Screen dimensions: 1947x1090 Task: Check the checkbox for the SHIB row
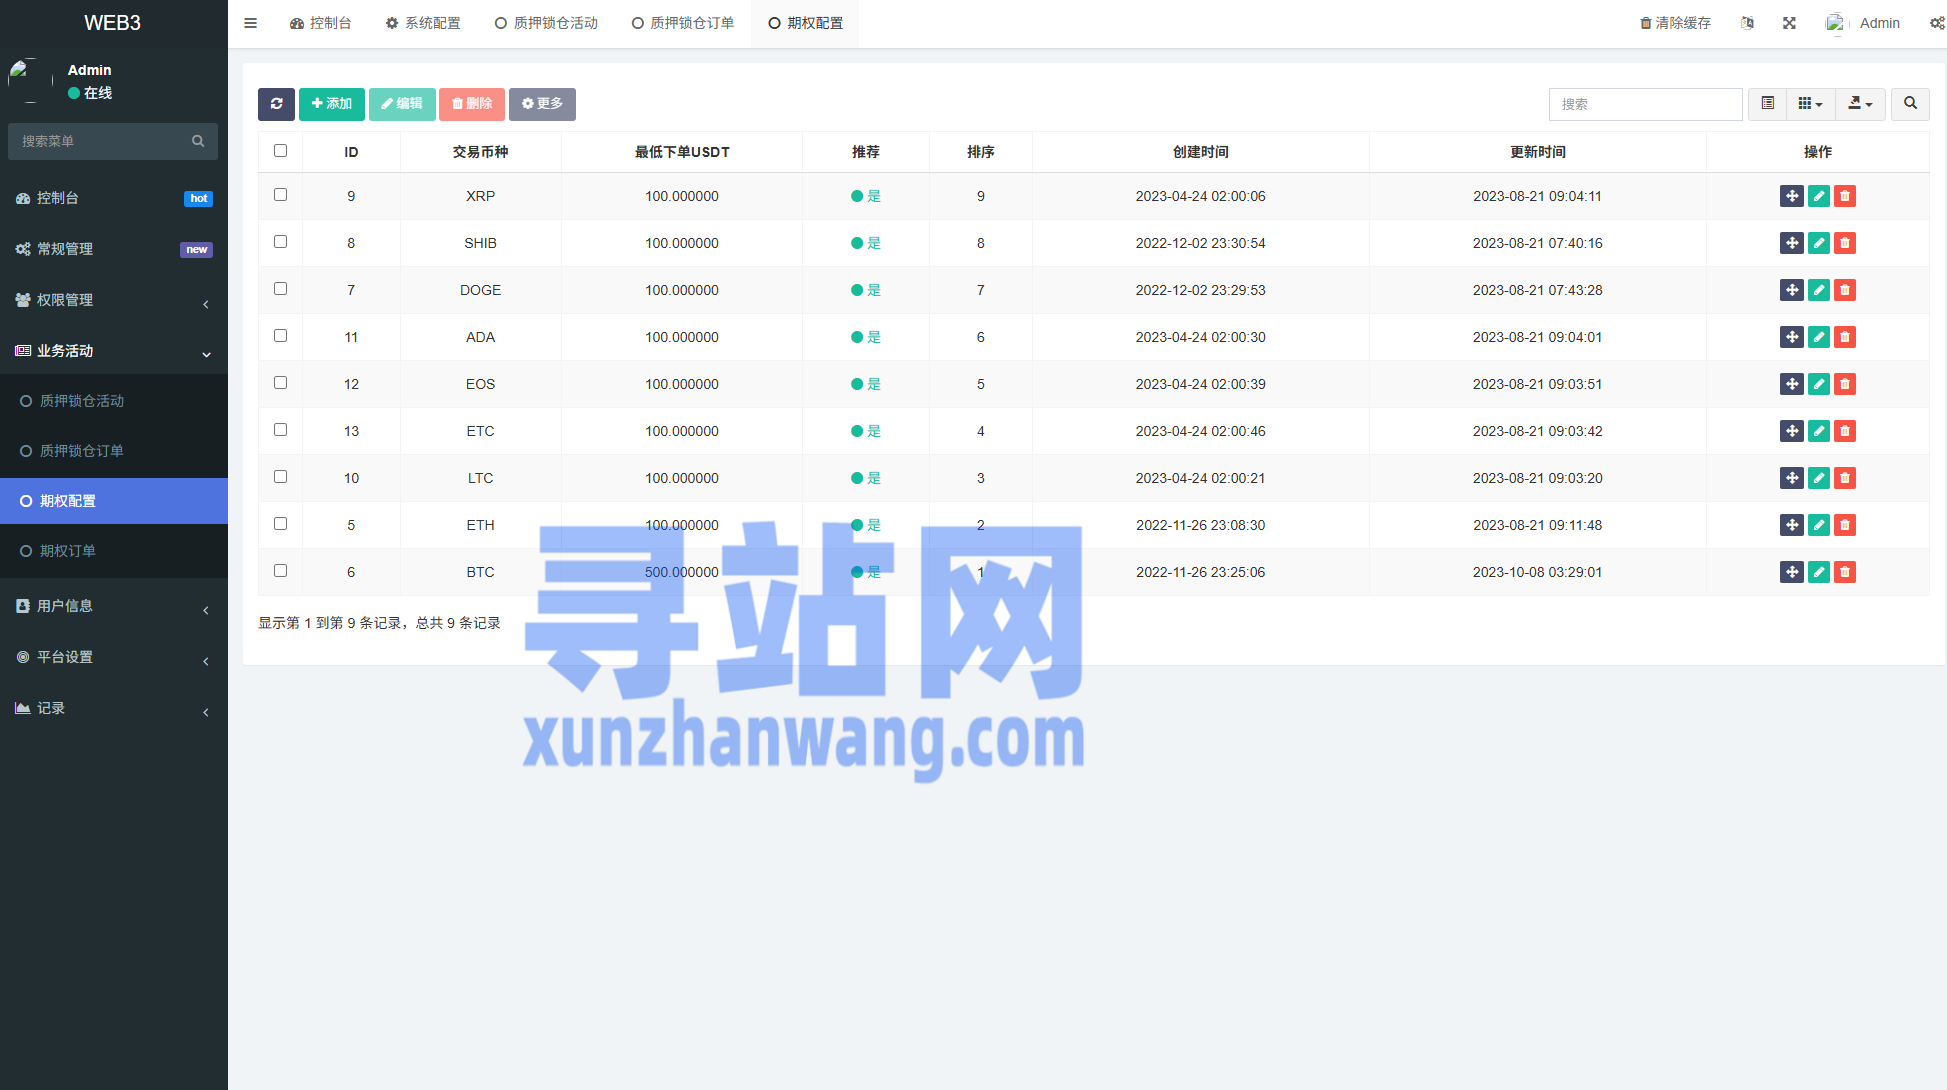[280, 242]
